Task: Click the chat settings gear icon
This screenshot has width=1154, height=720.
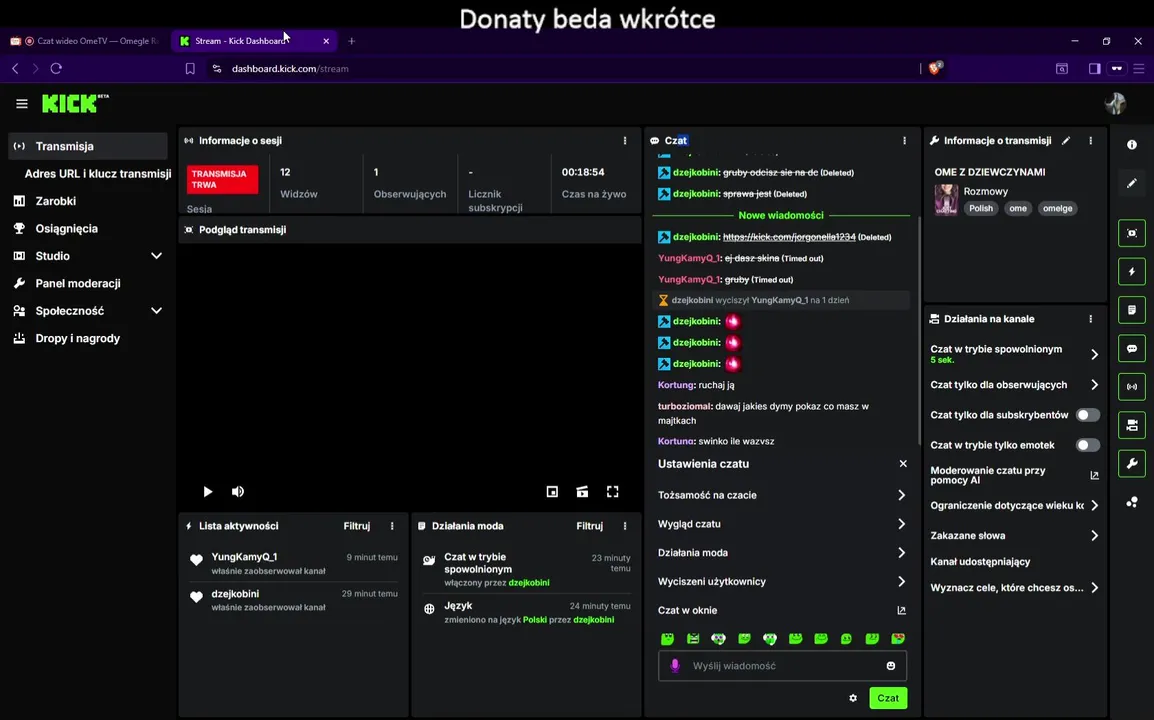Action: pos(853,698)
